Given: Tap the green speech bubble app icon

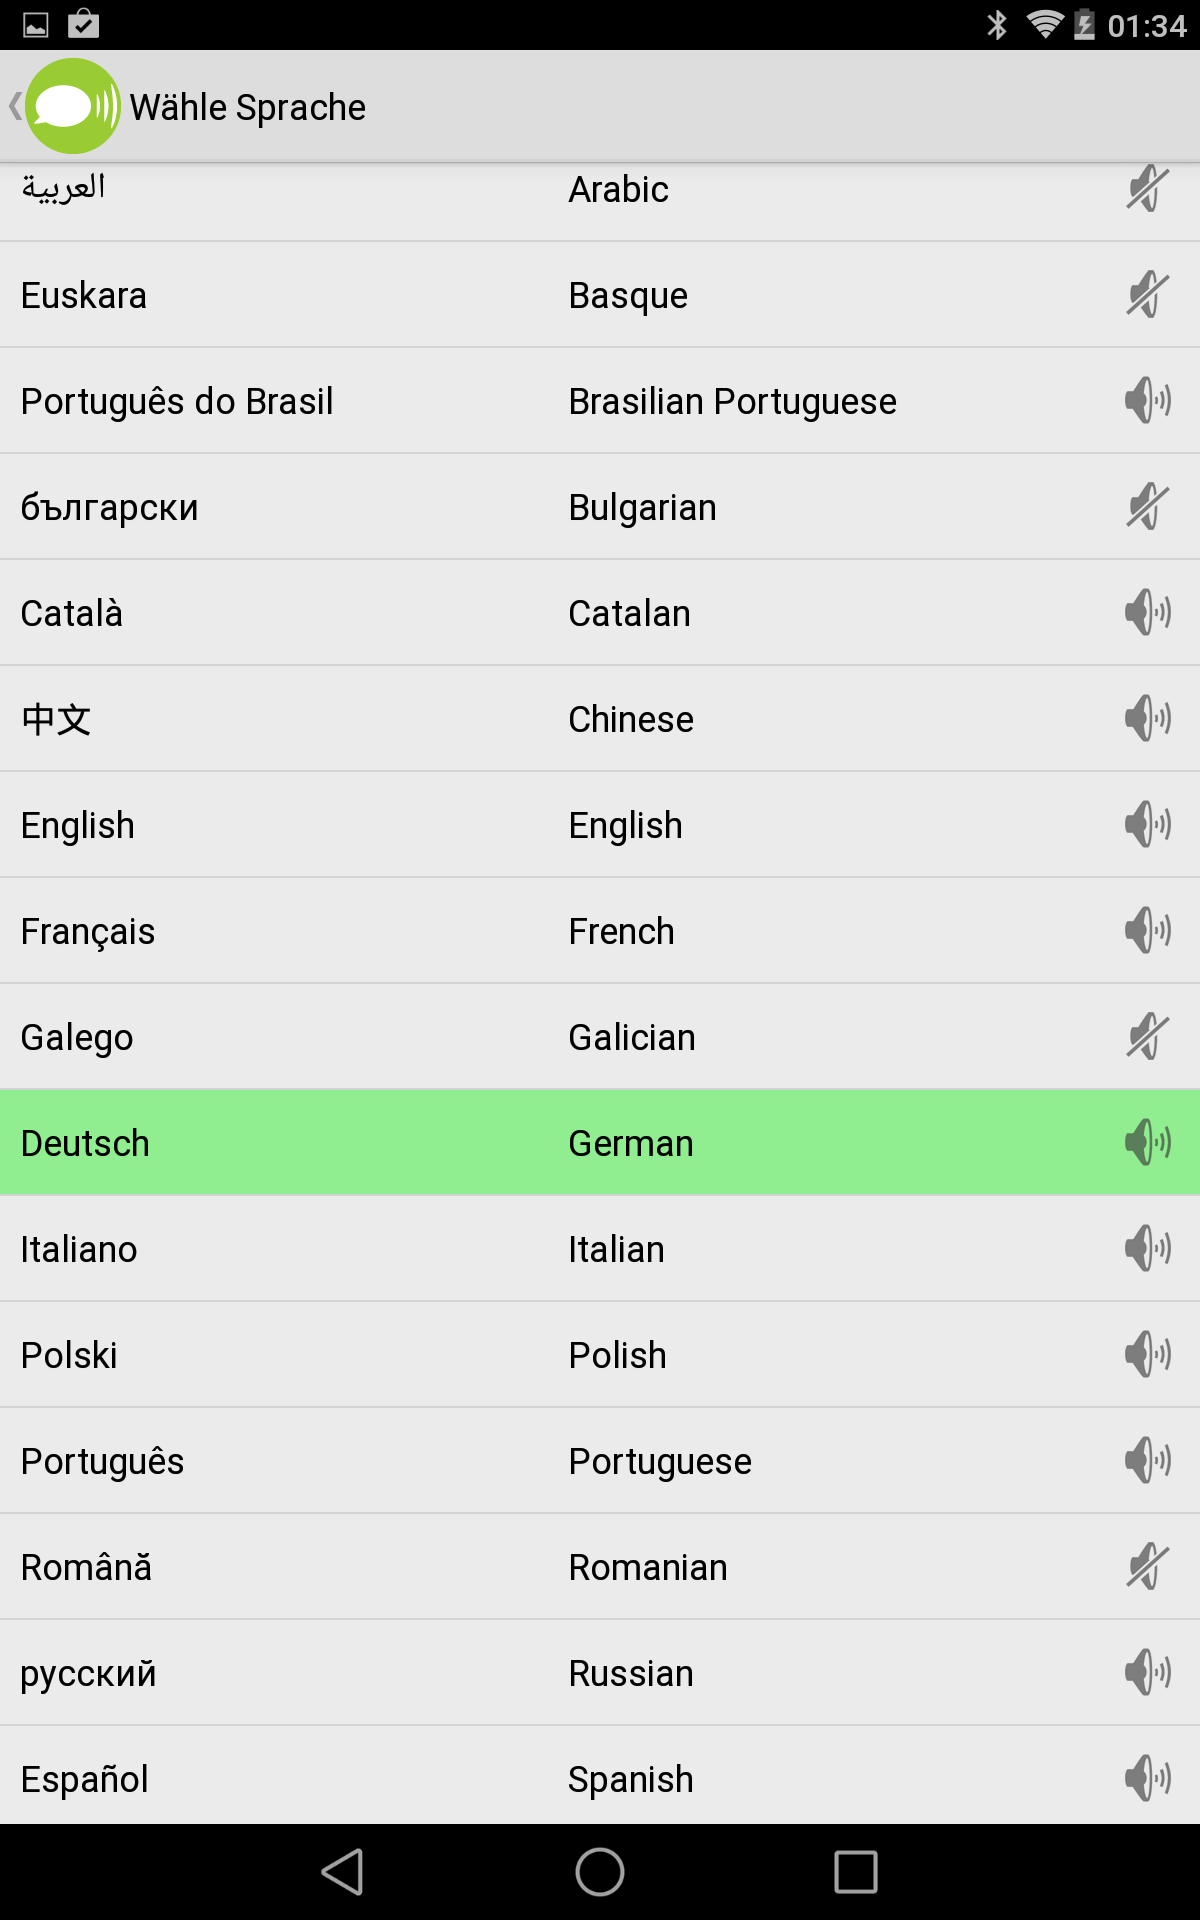Looking at the screenshot, I should (x=72, y=106).
